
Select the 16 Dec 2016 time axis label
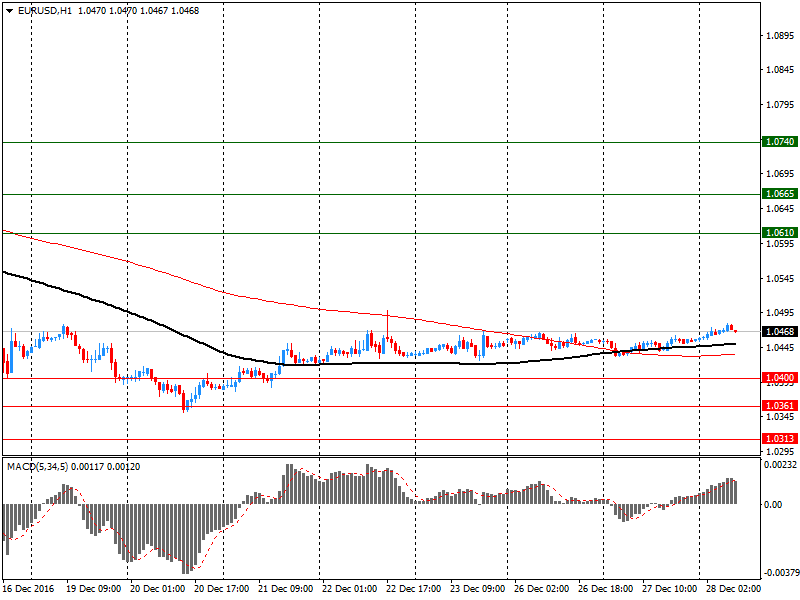[x=28, y=589]
